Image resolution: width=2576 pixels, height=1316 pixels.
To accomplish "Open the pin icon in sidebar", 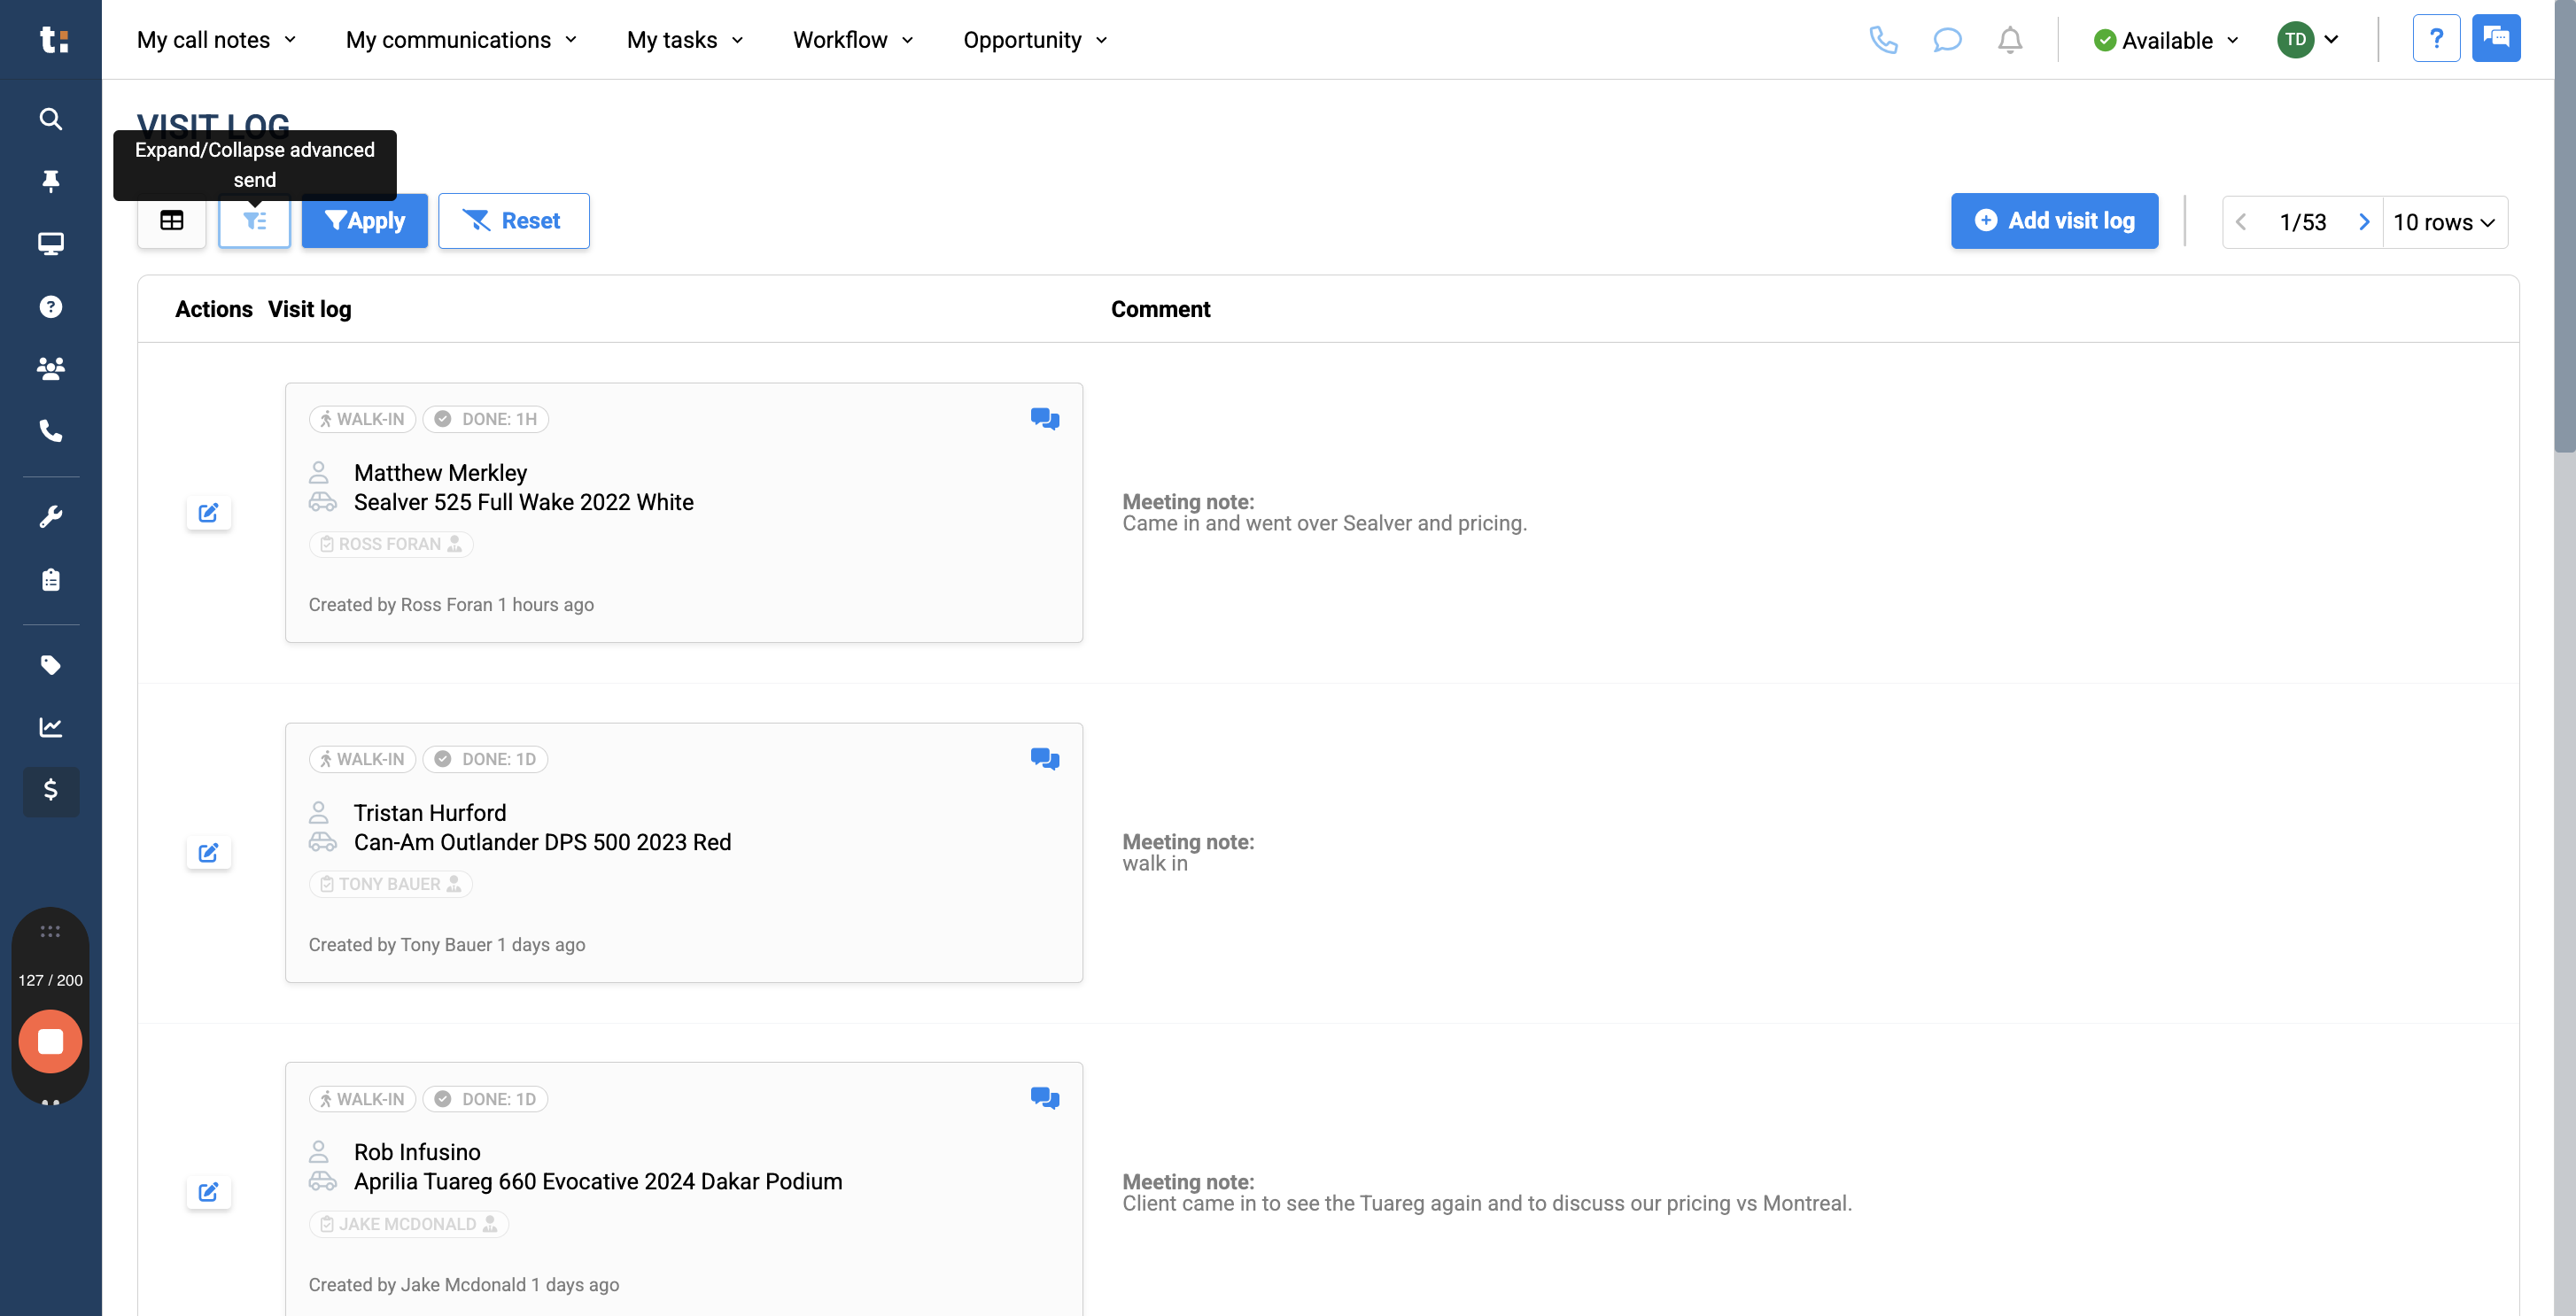I will 50,181.
